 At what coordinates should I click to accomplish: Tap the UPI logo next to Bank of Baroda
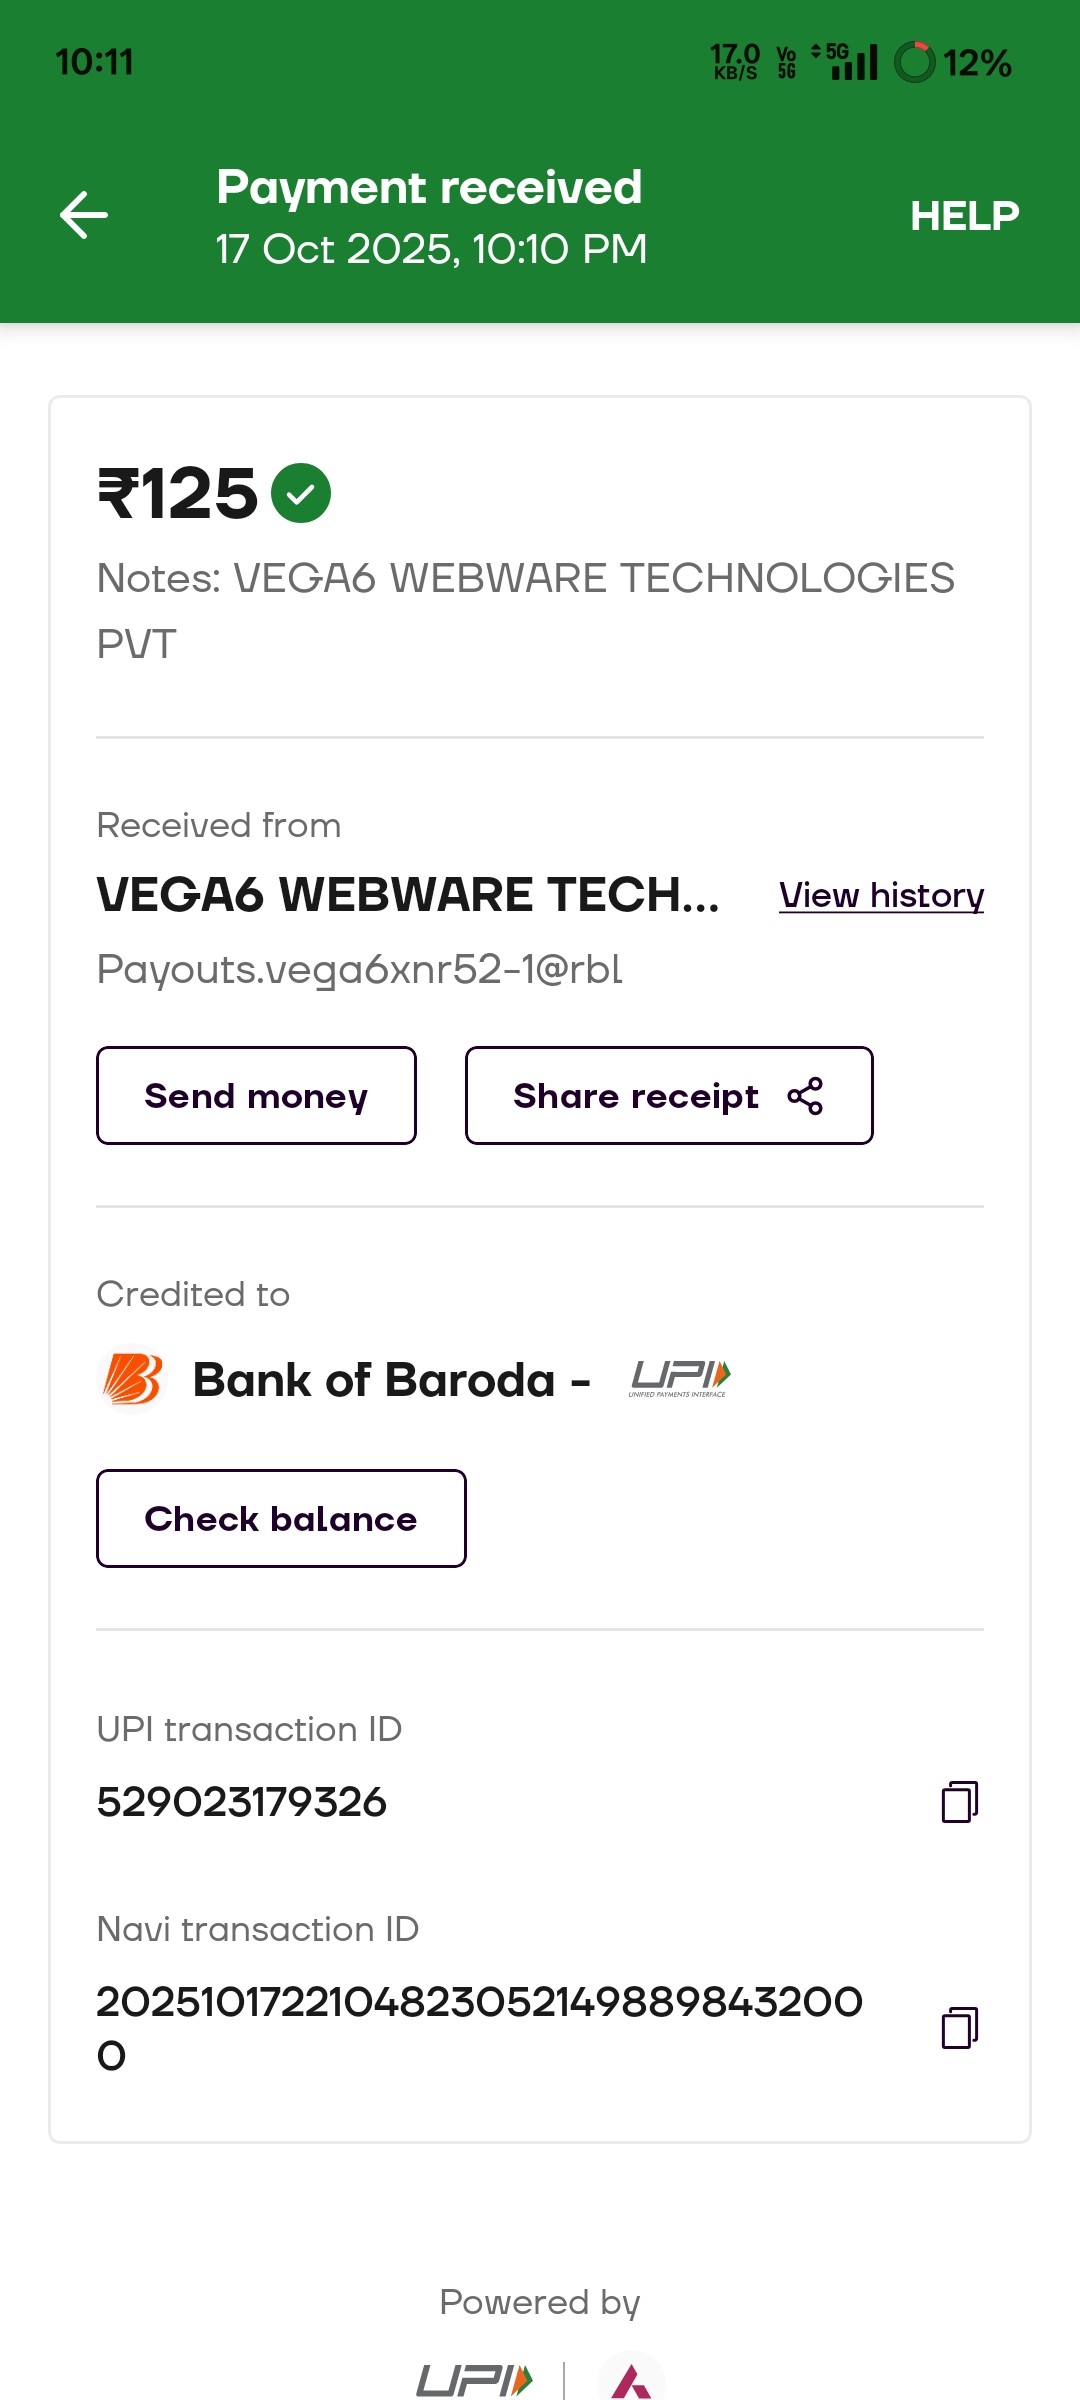tap(680, 1378)
